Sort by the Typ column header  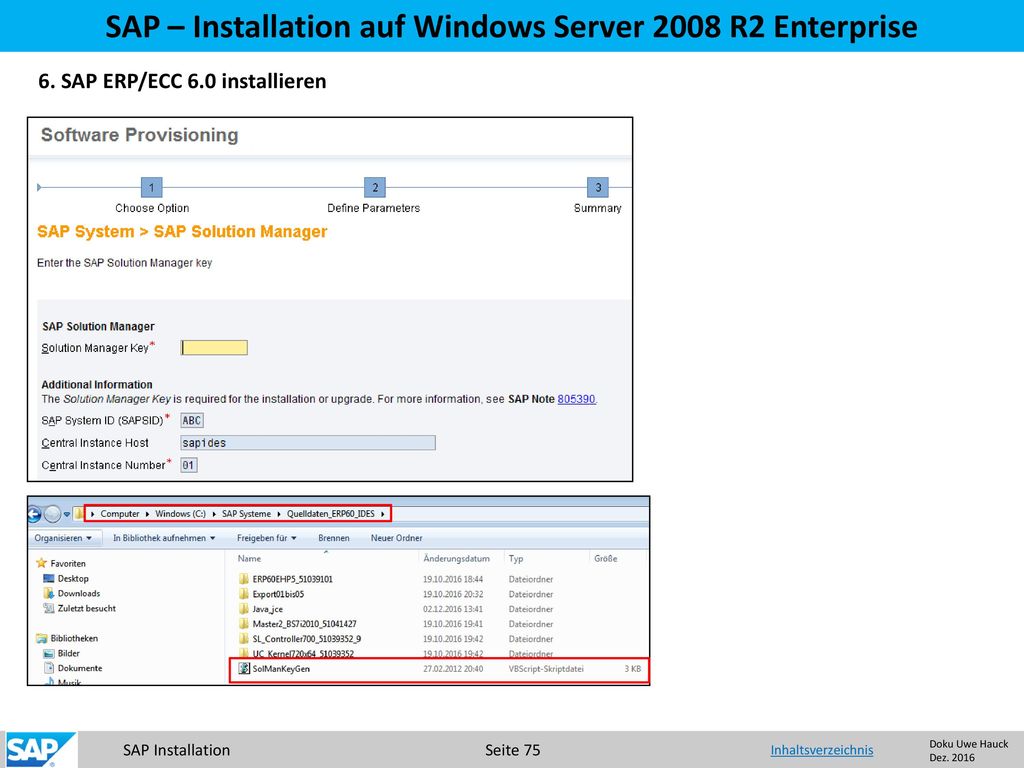click(516, 558)
